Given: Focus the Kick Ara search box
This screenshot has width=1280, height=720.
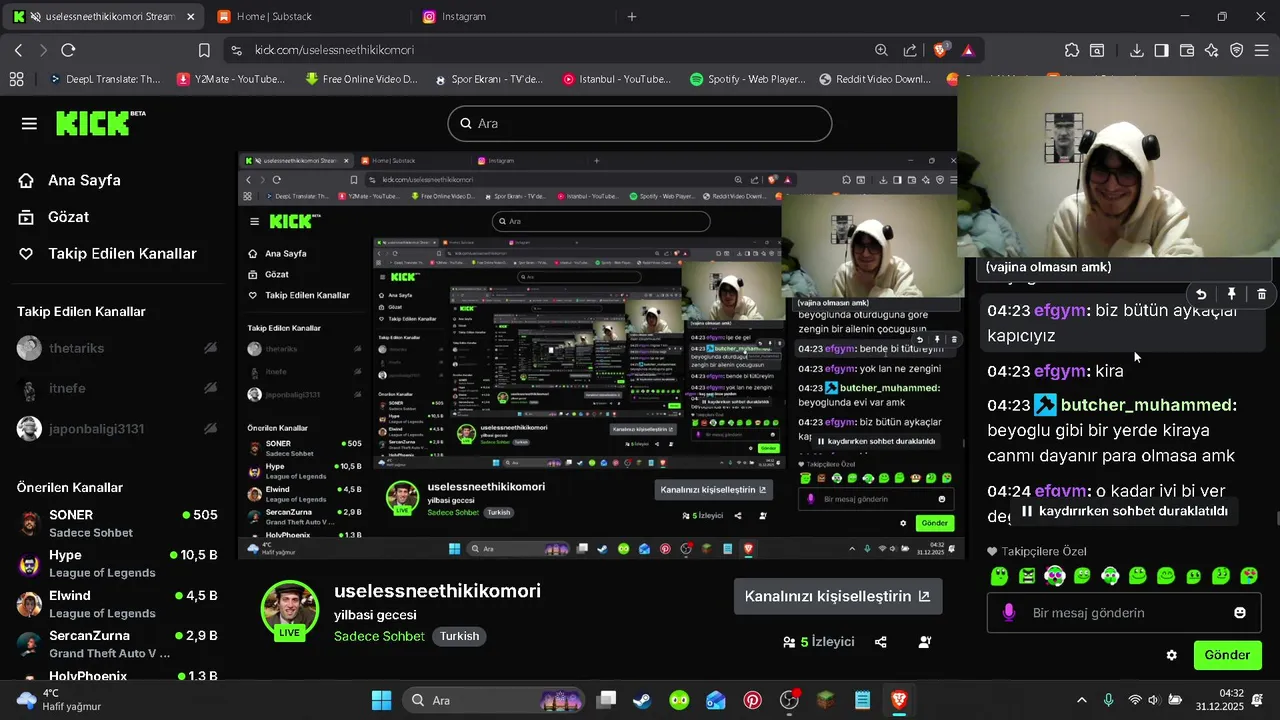Looking at the screenshot, I should click(x=640, y=124).
